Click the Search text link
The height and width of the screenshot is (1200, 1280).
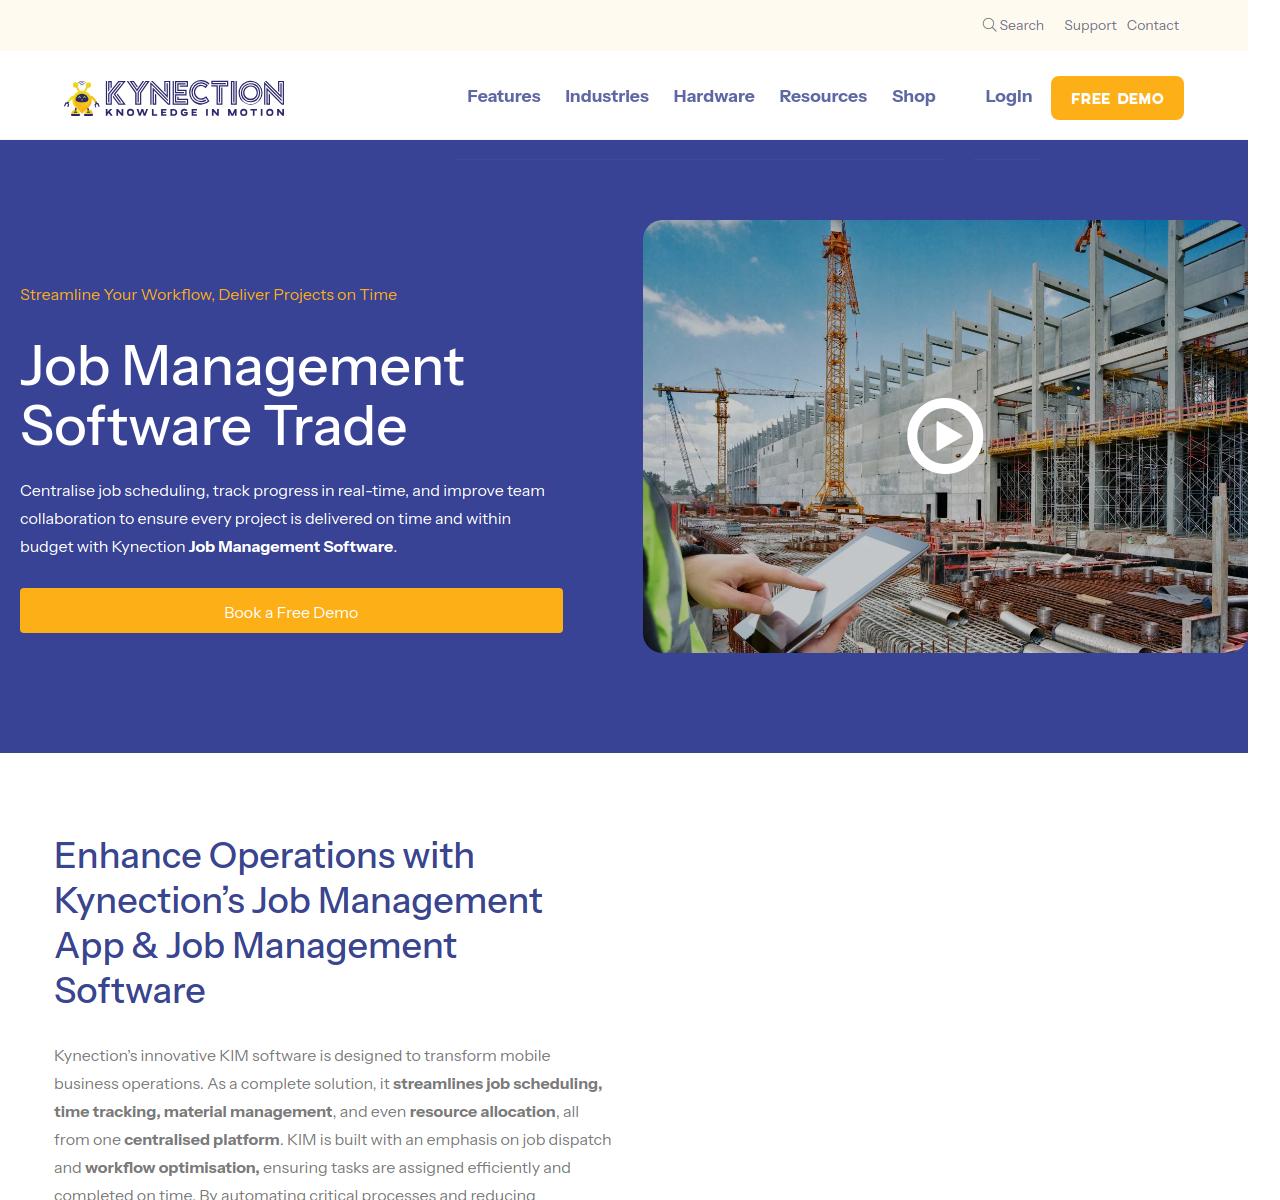click(x=1021, y=25)
